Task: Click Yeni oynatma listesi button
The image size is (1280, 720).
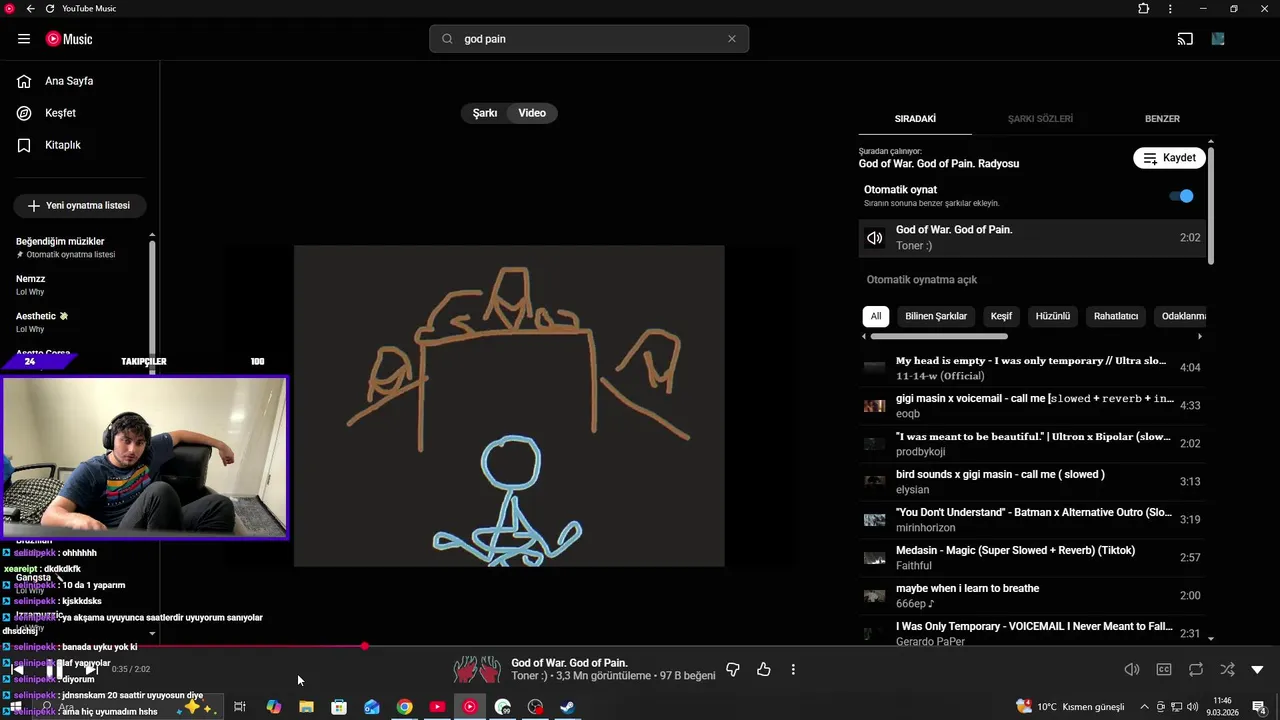Action: pos(79,205)
